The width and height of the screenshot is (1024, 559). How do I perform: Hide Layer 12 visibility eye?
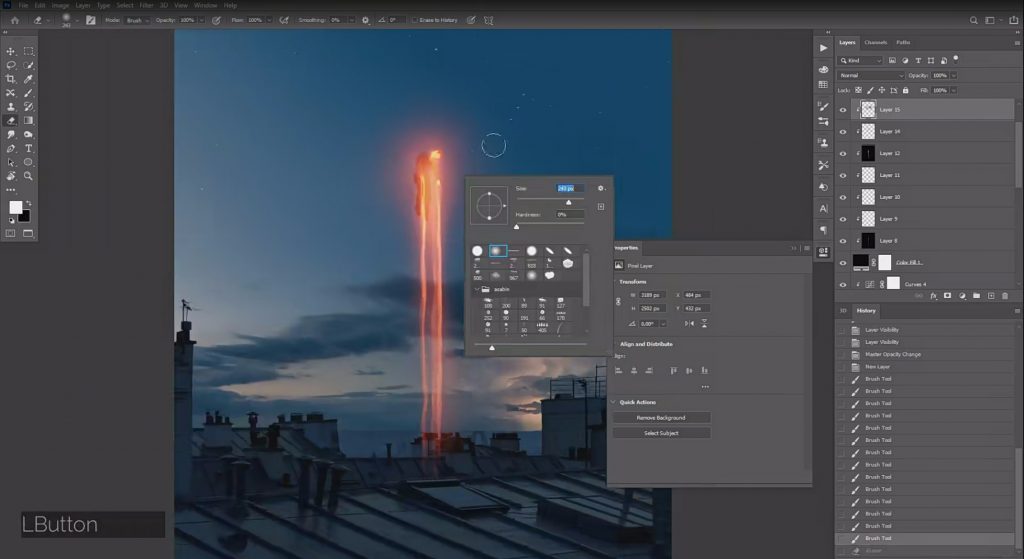[843, 153]
